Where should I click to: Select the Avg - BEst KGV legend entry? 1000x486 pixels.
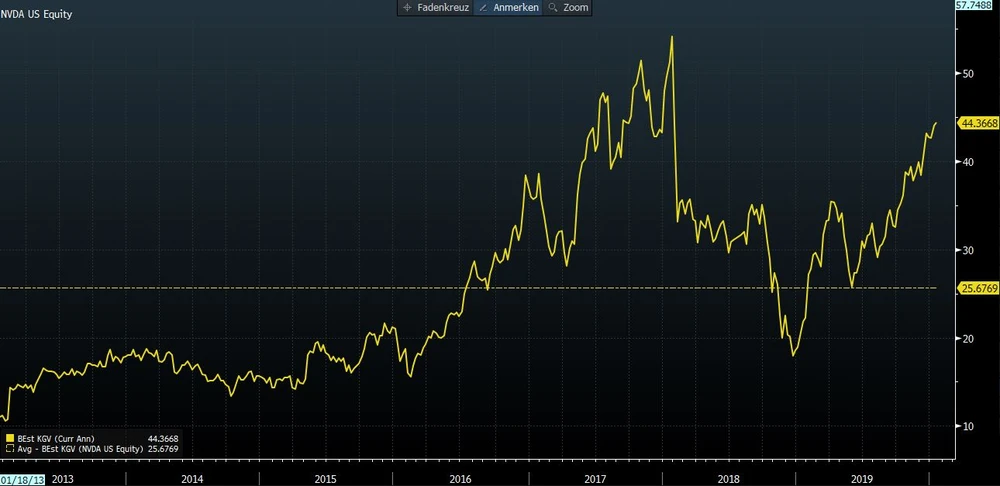[77, 449]
